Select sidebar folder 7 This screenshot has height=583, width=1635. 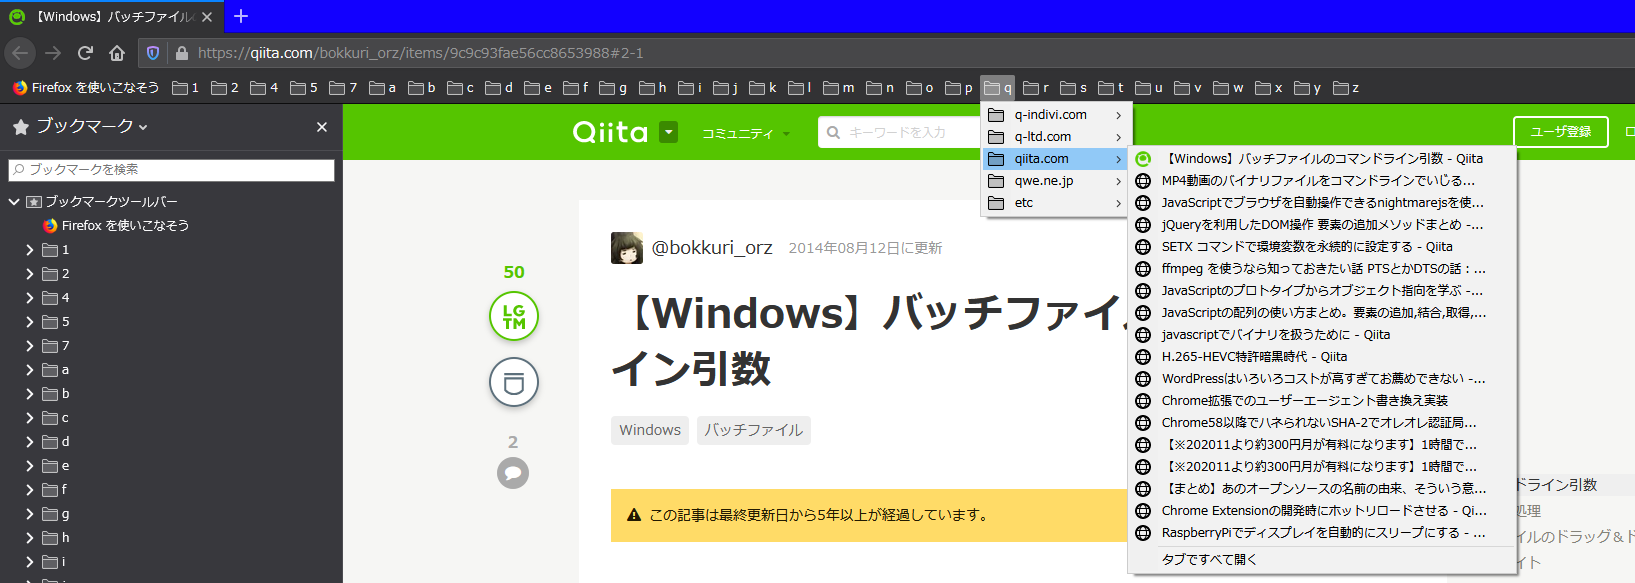57,346
